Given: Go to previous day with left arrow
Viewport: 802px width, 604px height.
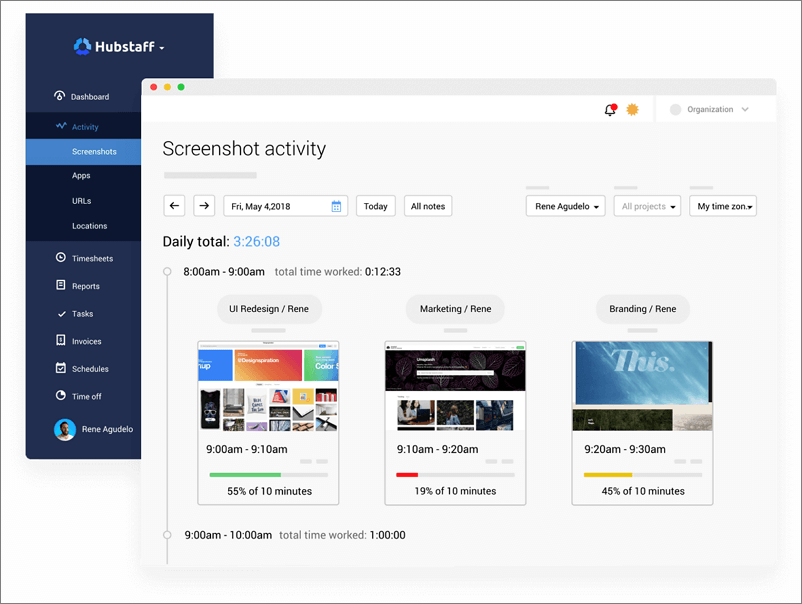Looking at the screenshot, I should point(175,206).
